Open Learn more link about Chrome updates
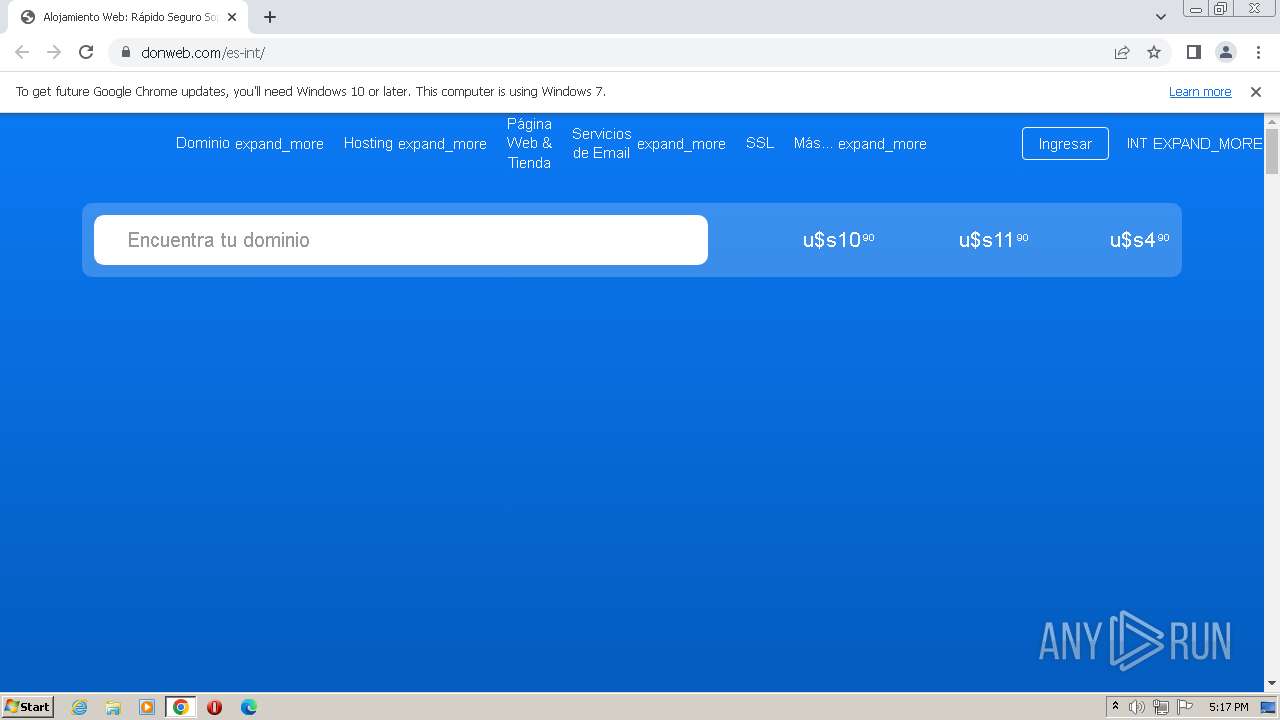Image resolution: width=1280 pixels, height=720 pixels. tap(1200, 92)
